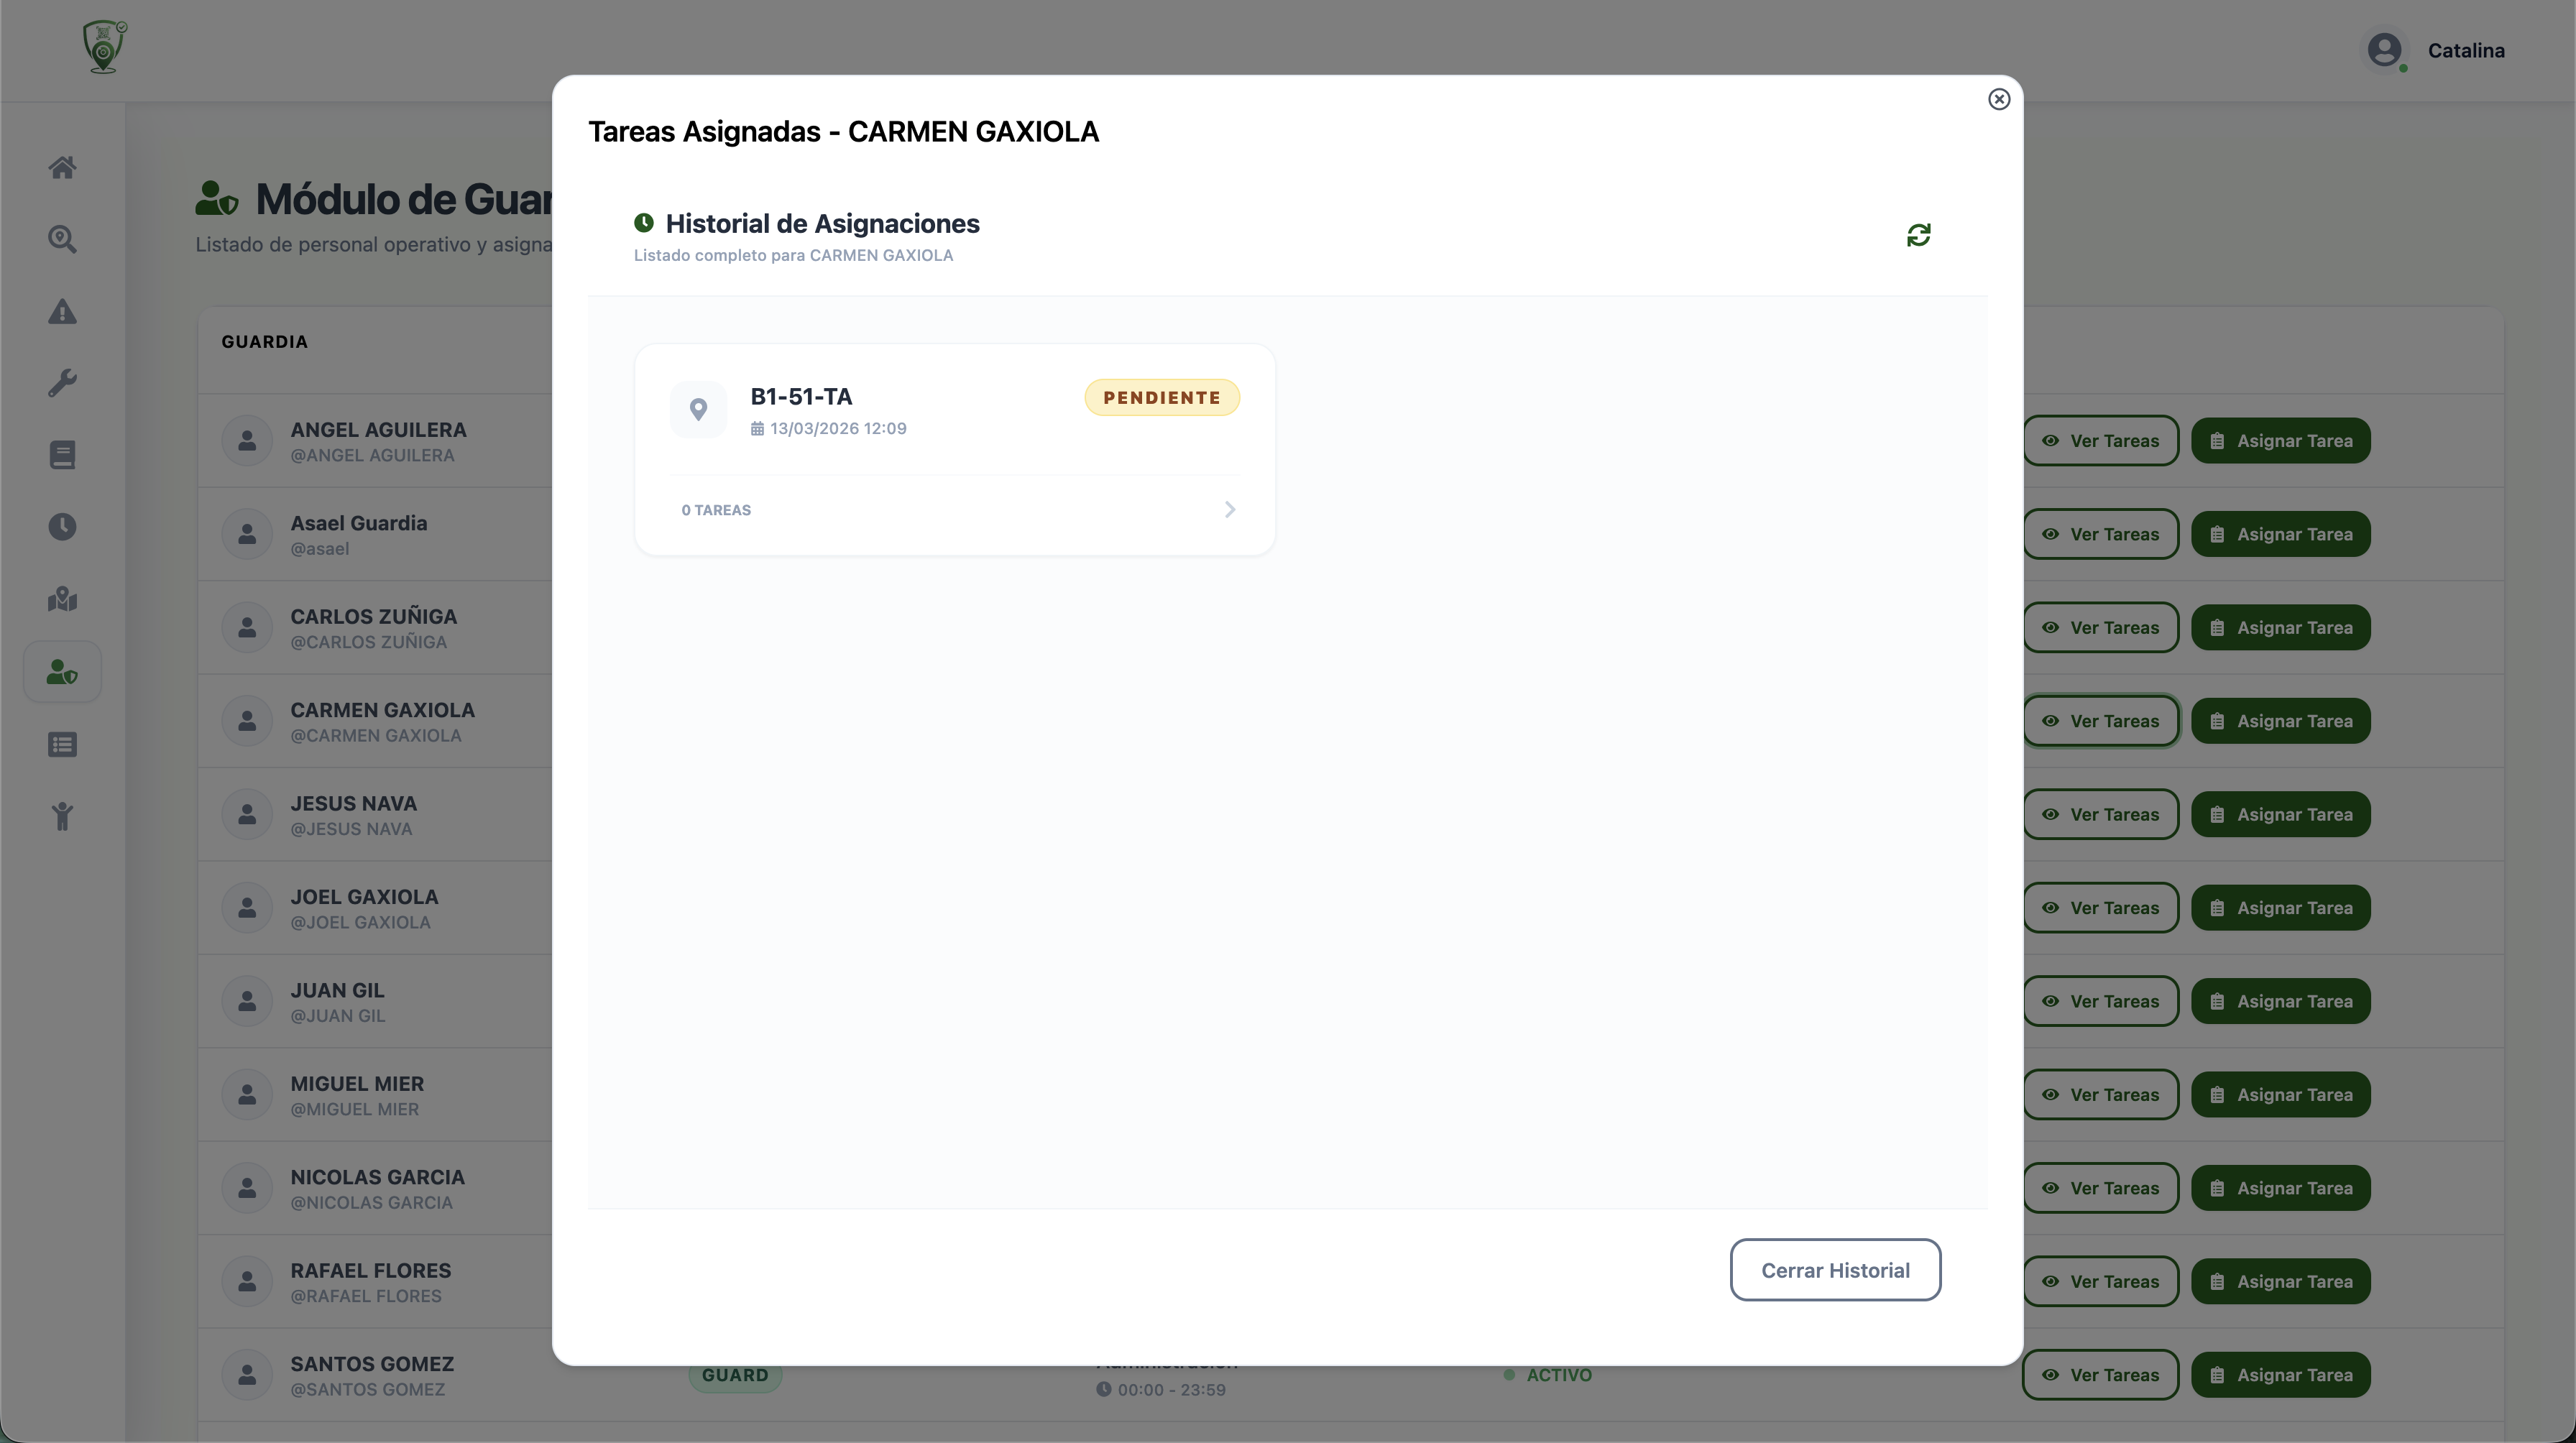The height and width of the screenshot is (1443, 2576).
Task: Assign task to SANTOS GOMEZ
Action: 2280,1375
